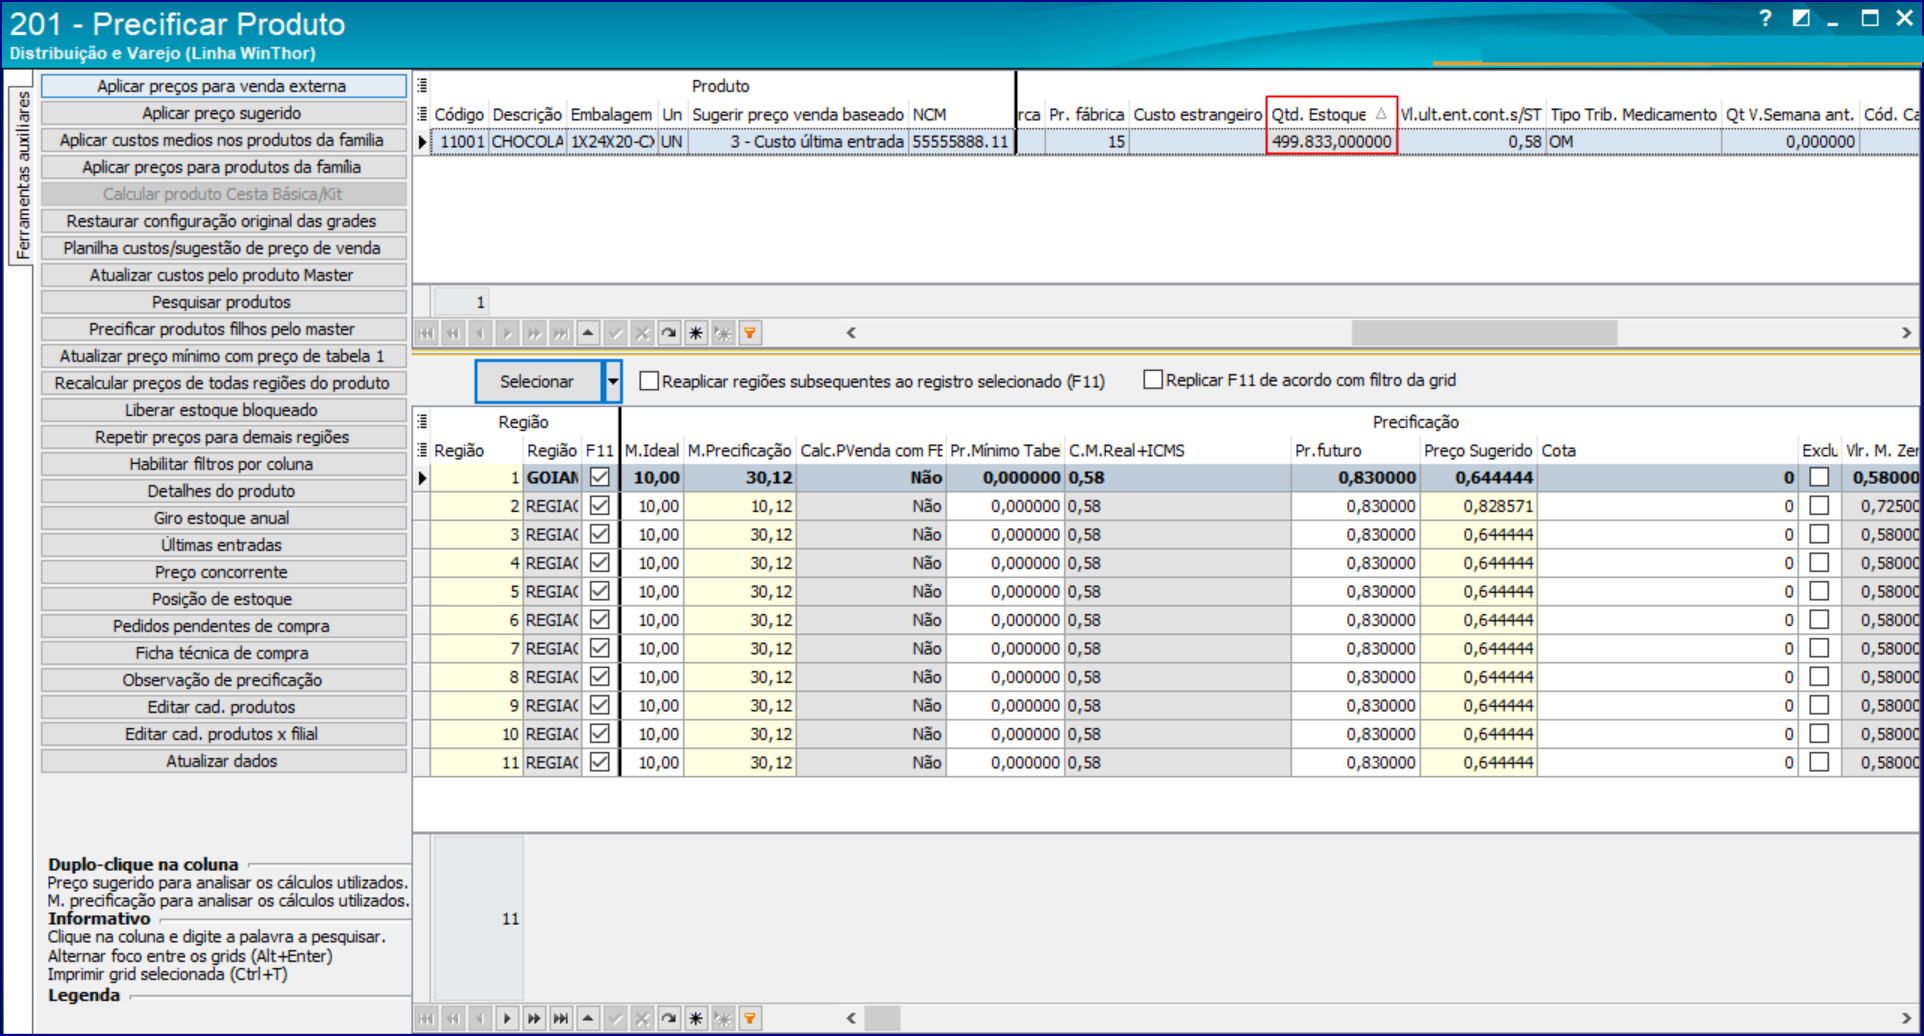Click the M.Precificação column header
Viewport: 1924px width, 1036px height.
coord(739,451)
